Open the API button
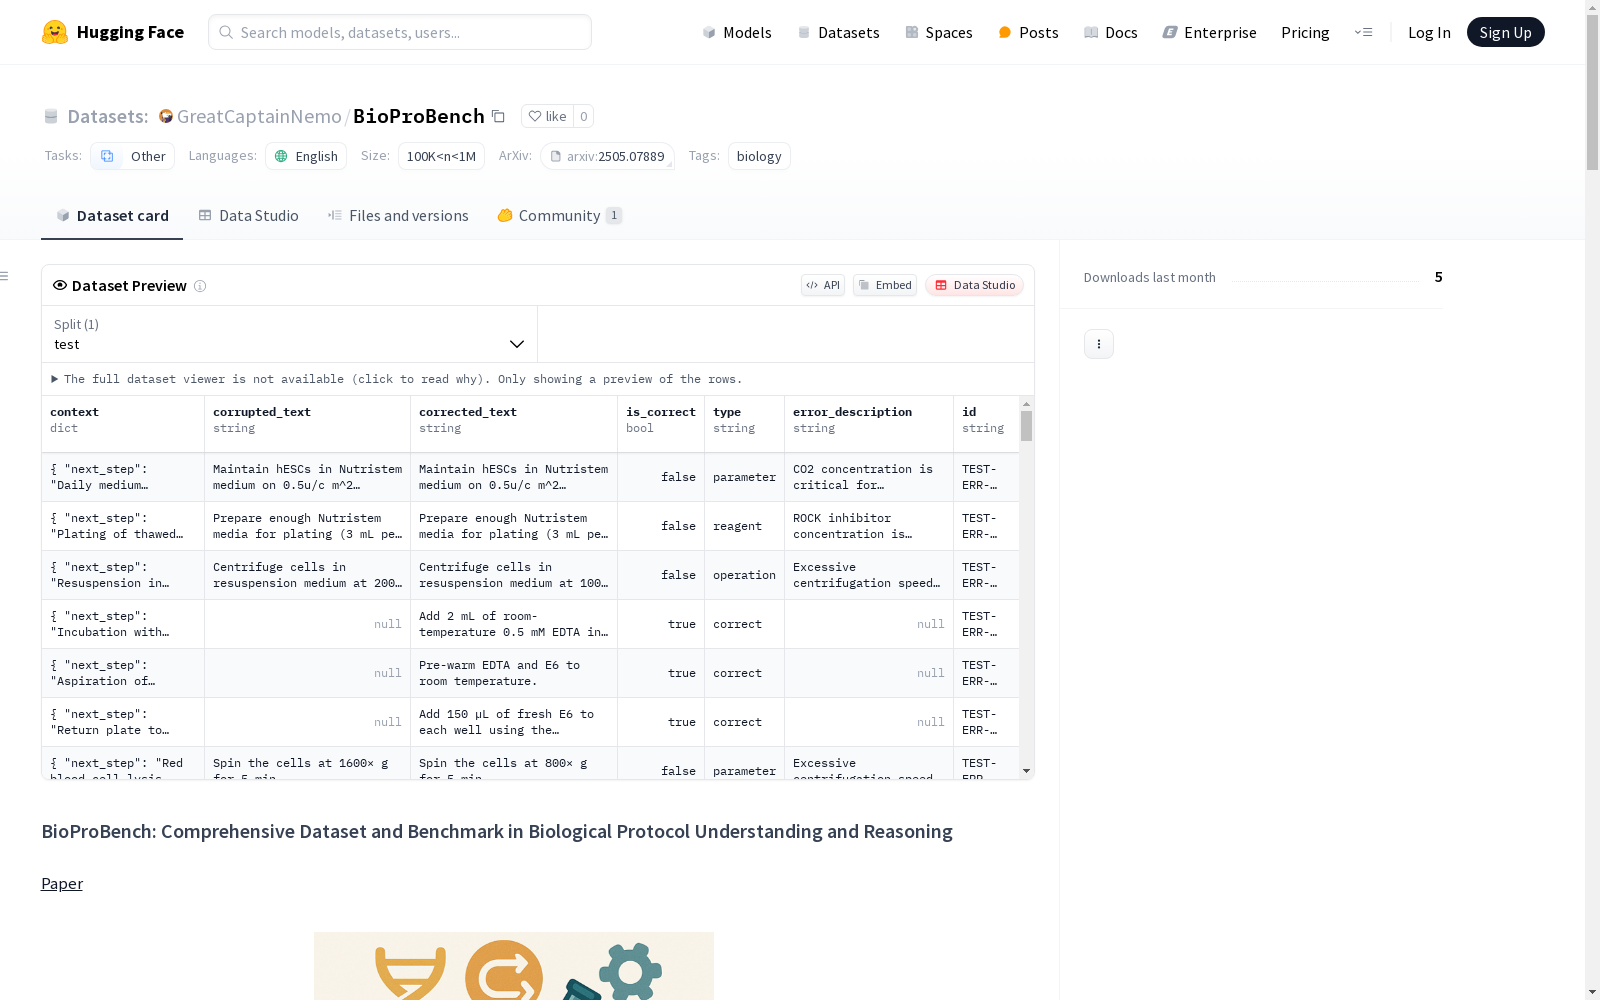This screenshot has width=1600, height=1000. pyautogui.click(x=823, y=285)
